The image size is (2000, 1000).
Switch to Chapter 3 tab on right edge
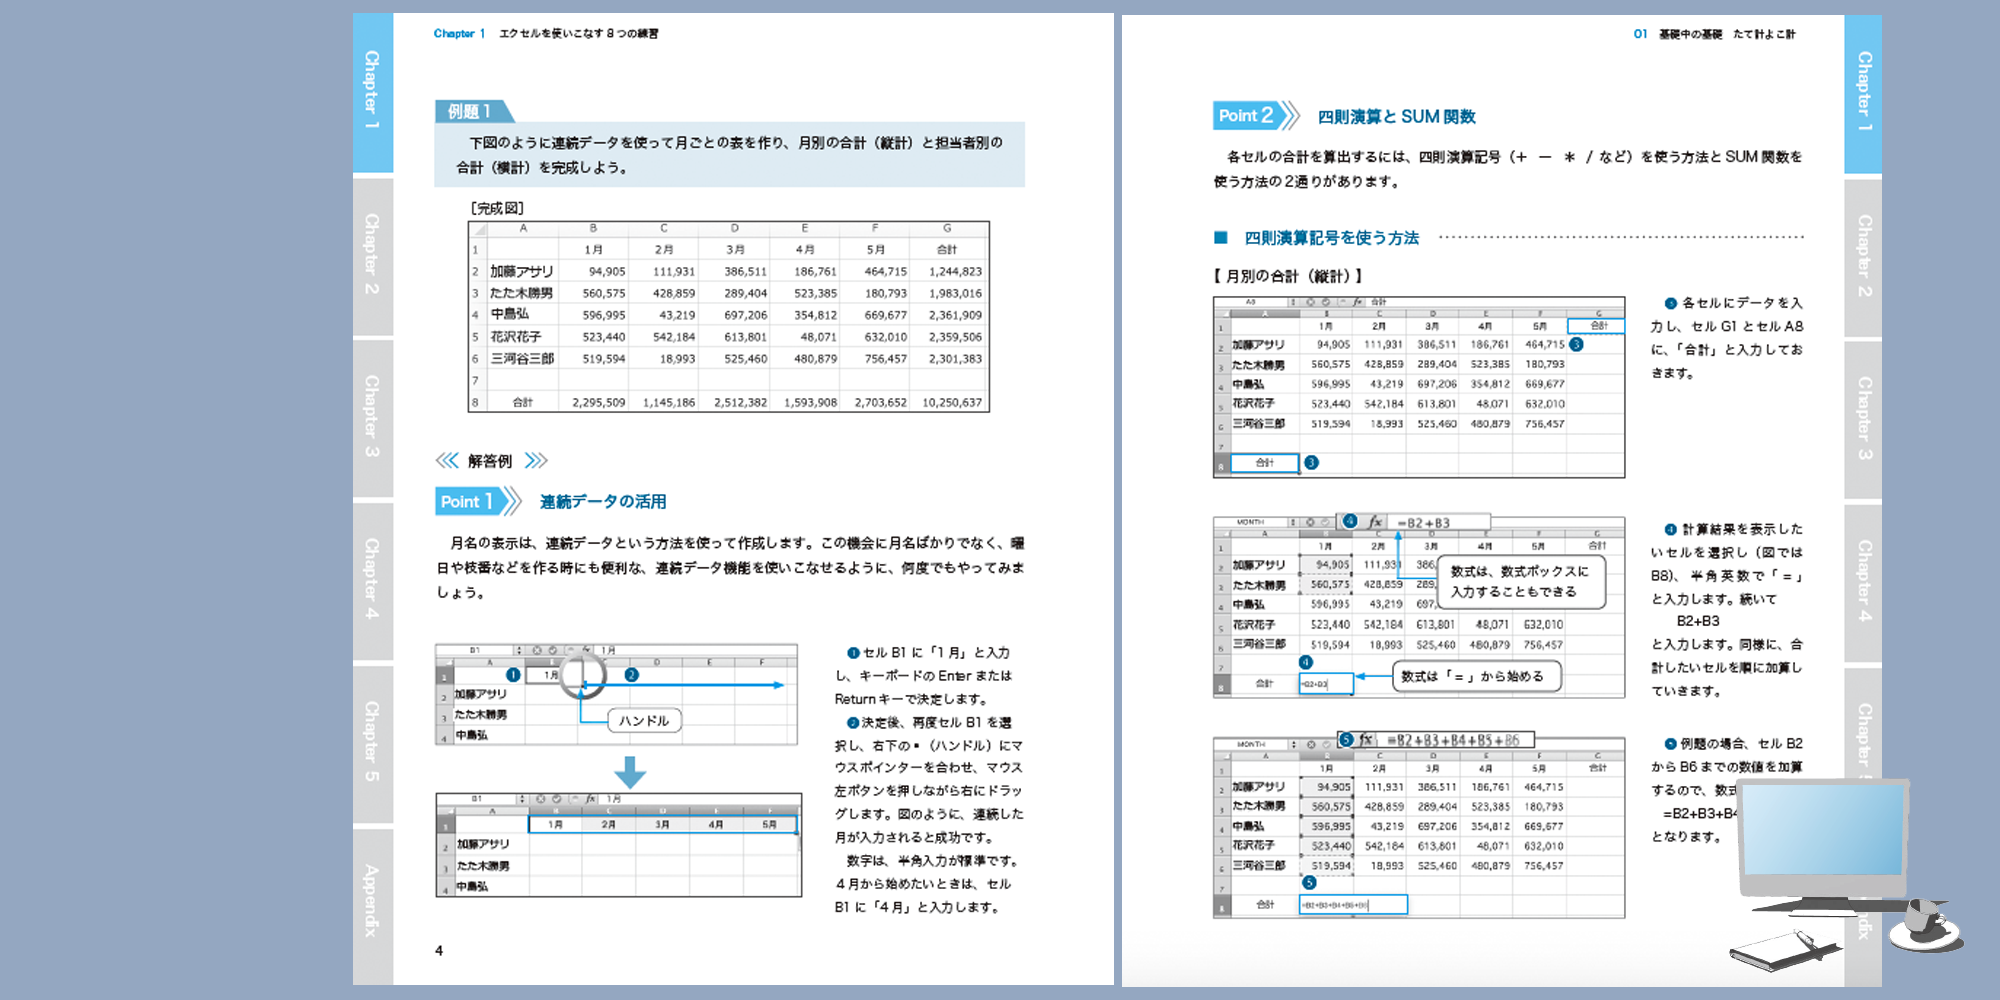pos(1864,418)
